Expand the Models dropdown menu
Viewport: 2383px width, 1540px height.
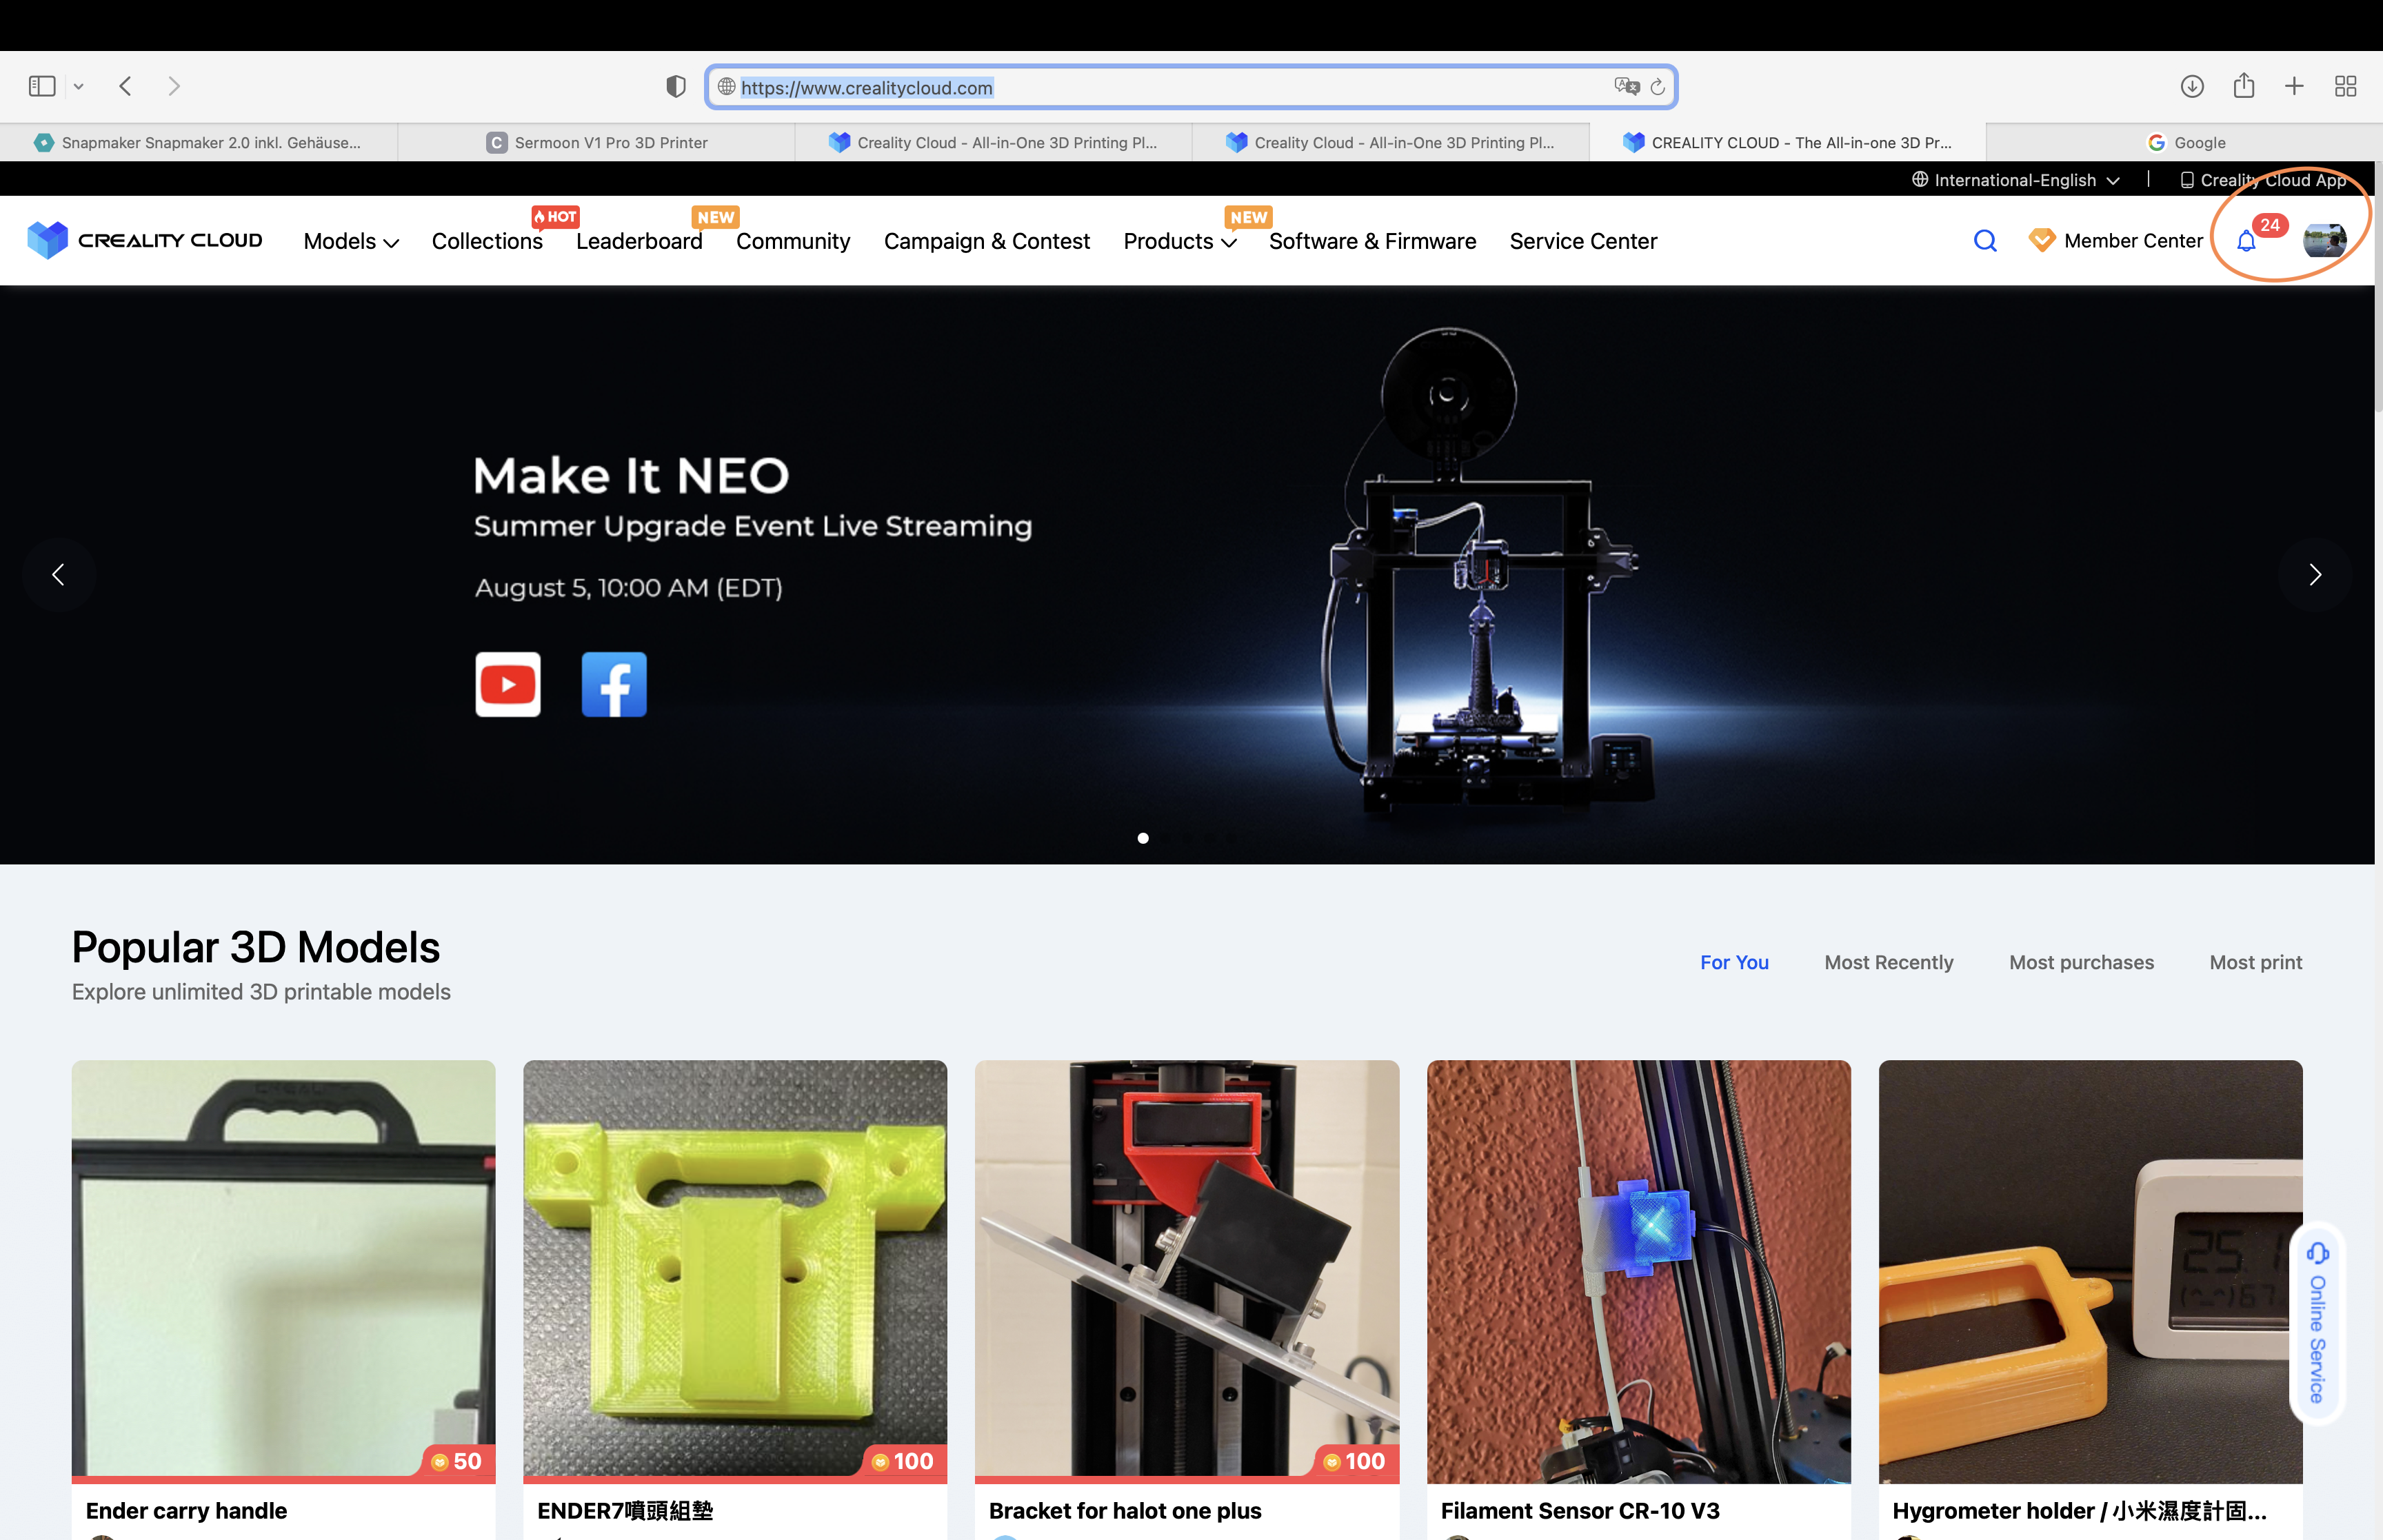pos(351,242)
